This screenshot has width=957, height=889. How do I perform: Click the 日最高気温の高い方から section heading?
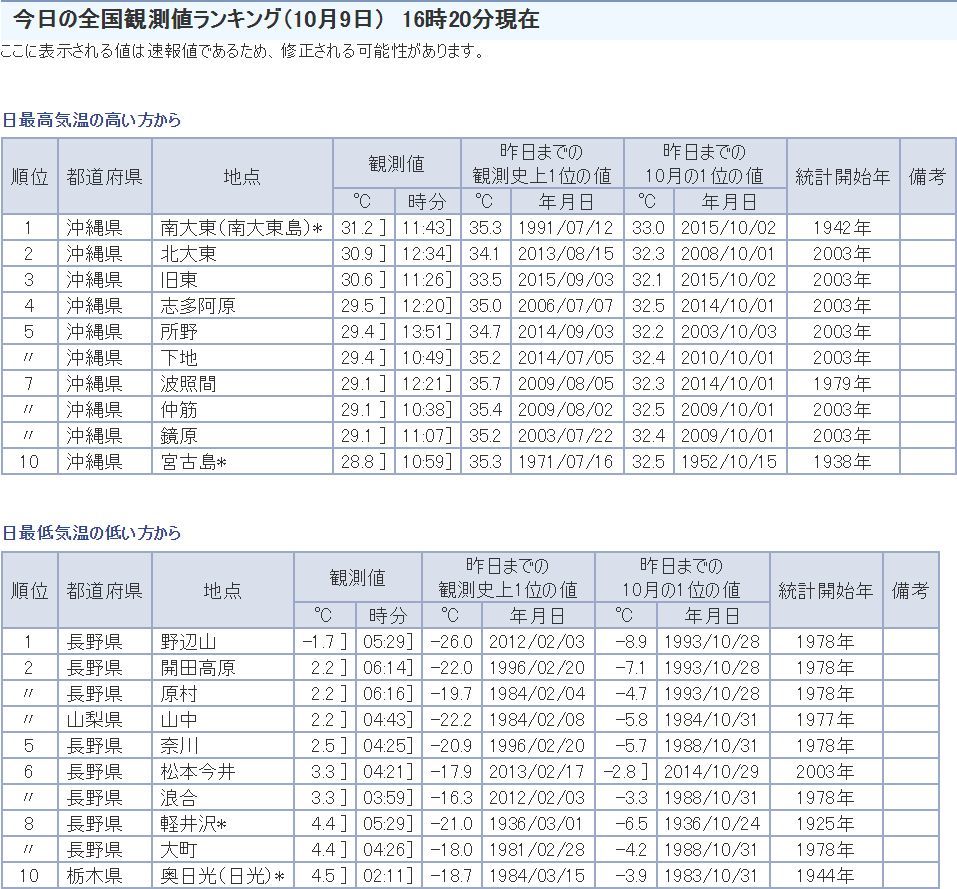(92, 120)
